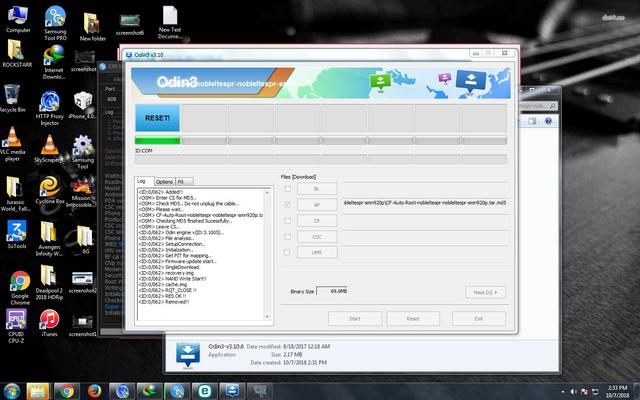640x400 pixels.
Task: Click the AP file path field
Action: (x=424, y=203)
